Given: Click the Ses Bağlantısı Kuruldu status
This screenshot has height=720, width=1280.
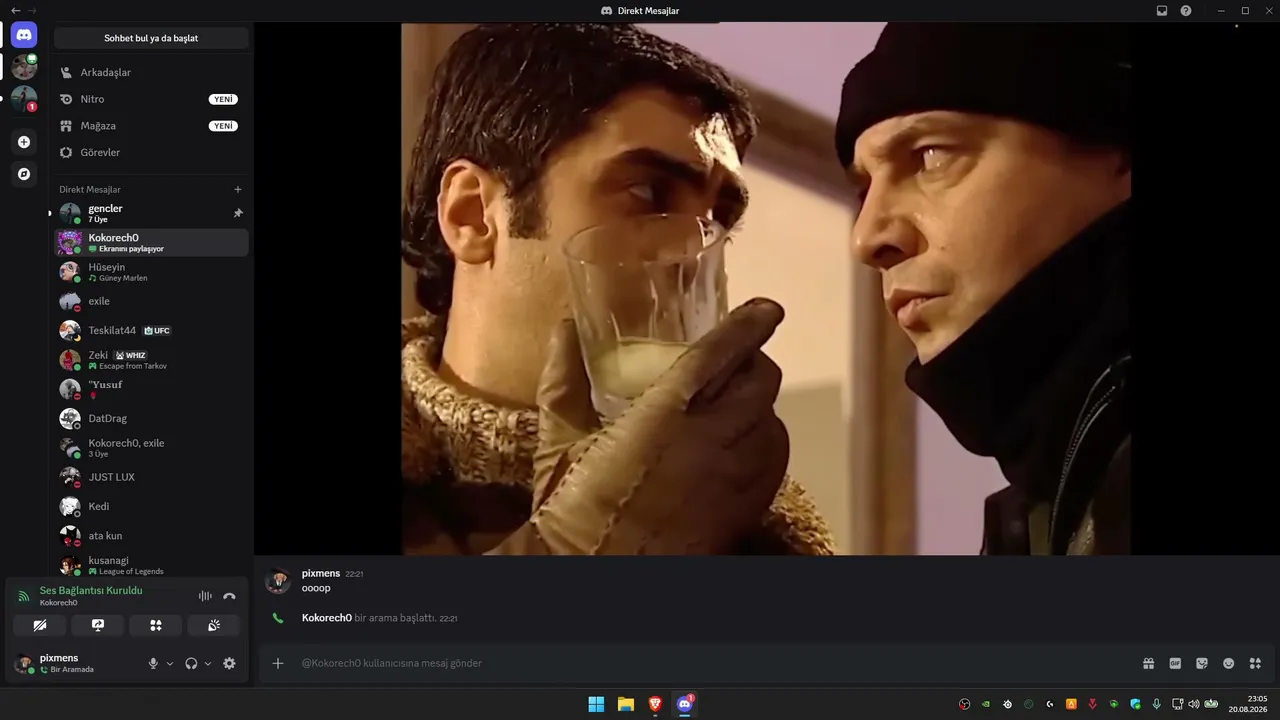Looking at the screenshot, I should pyautogui.click(x=91, y=590).
